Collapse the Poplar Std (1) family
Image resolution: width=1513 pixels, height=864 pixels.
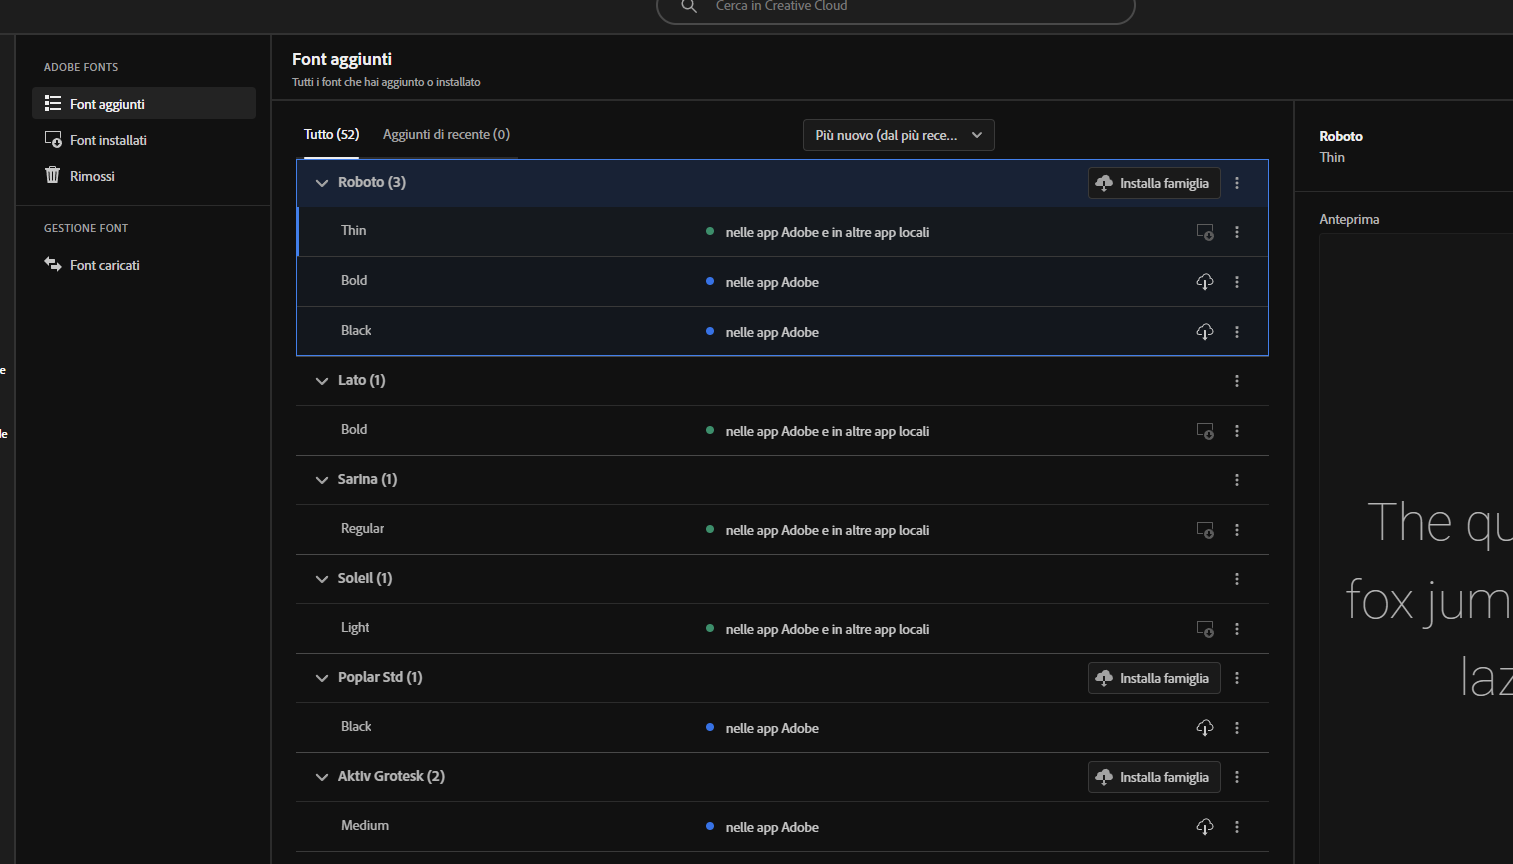322,678
